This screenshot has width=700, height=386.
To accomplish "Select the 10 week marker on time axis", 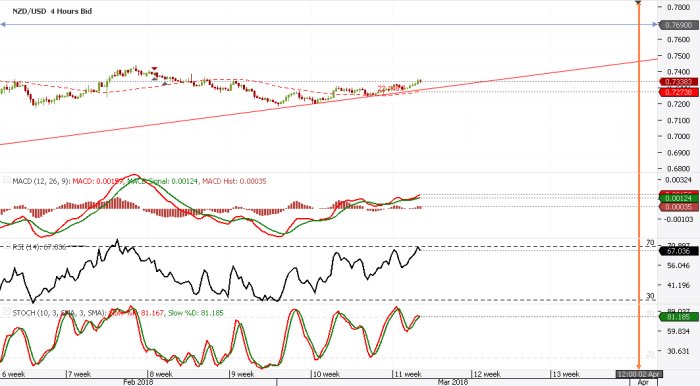I will coord(326,374).
